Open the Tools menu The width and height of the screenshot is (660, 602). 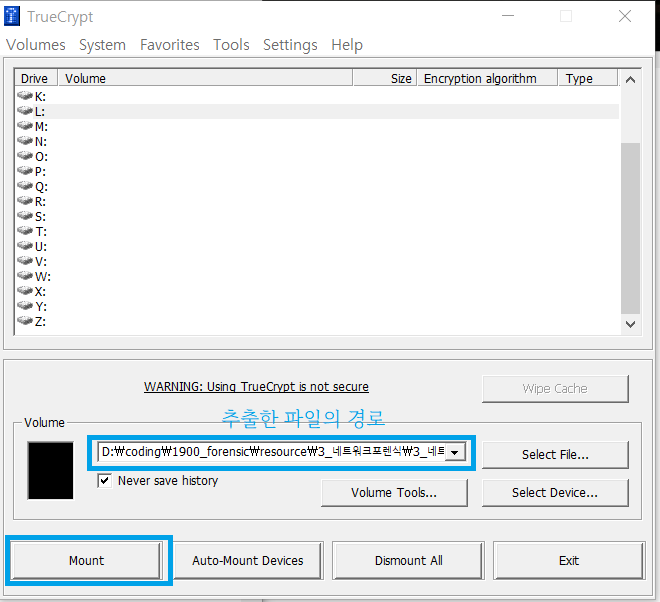[x=231, y=45]
